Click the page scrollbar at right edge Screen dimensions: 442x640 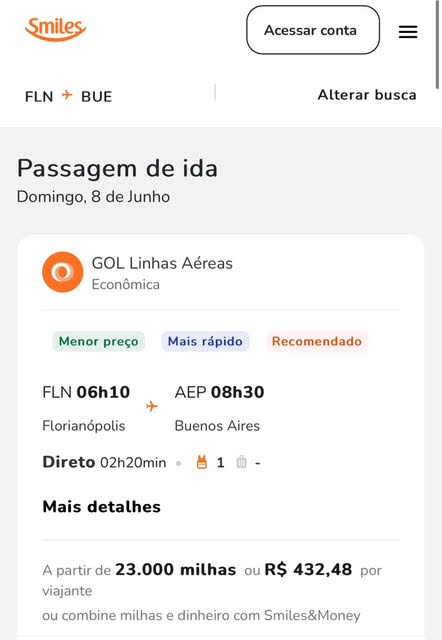click(x=438, y=45)
